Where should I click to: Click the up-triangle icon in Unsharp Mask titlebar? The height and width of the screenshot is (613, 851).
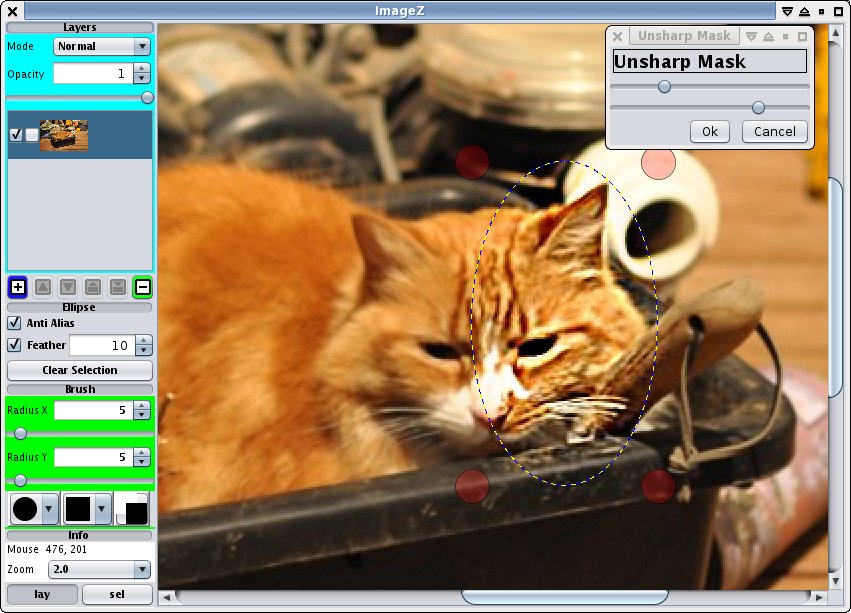[x=769, y=36]
